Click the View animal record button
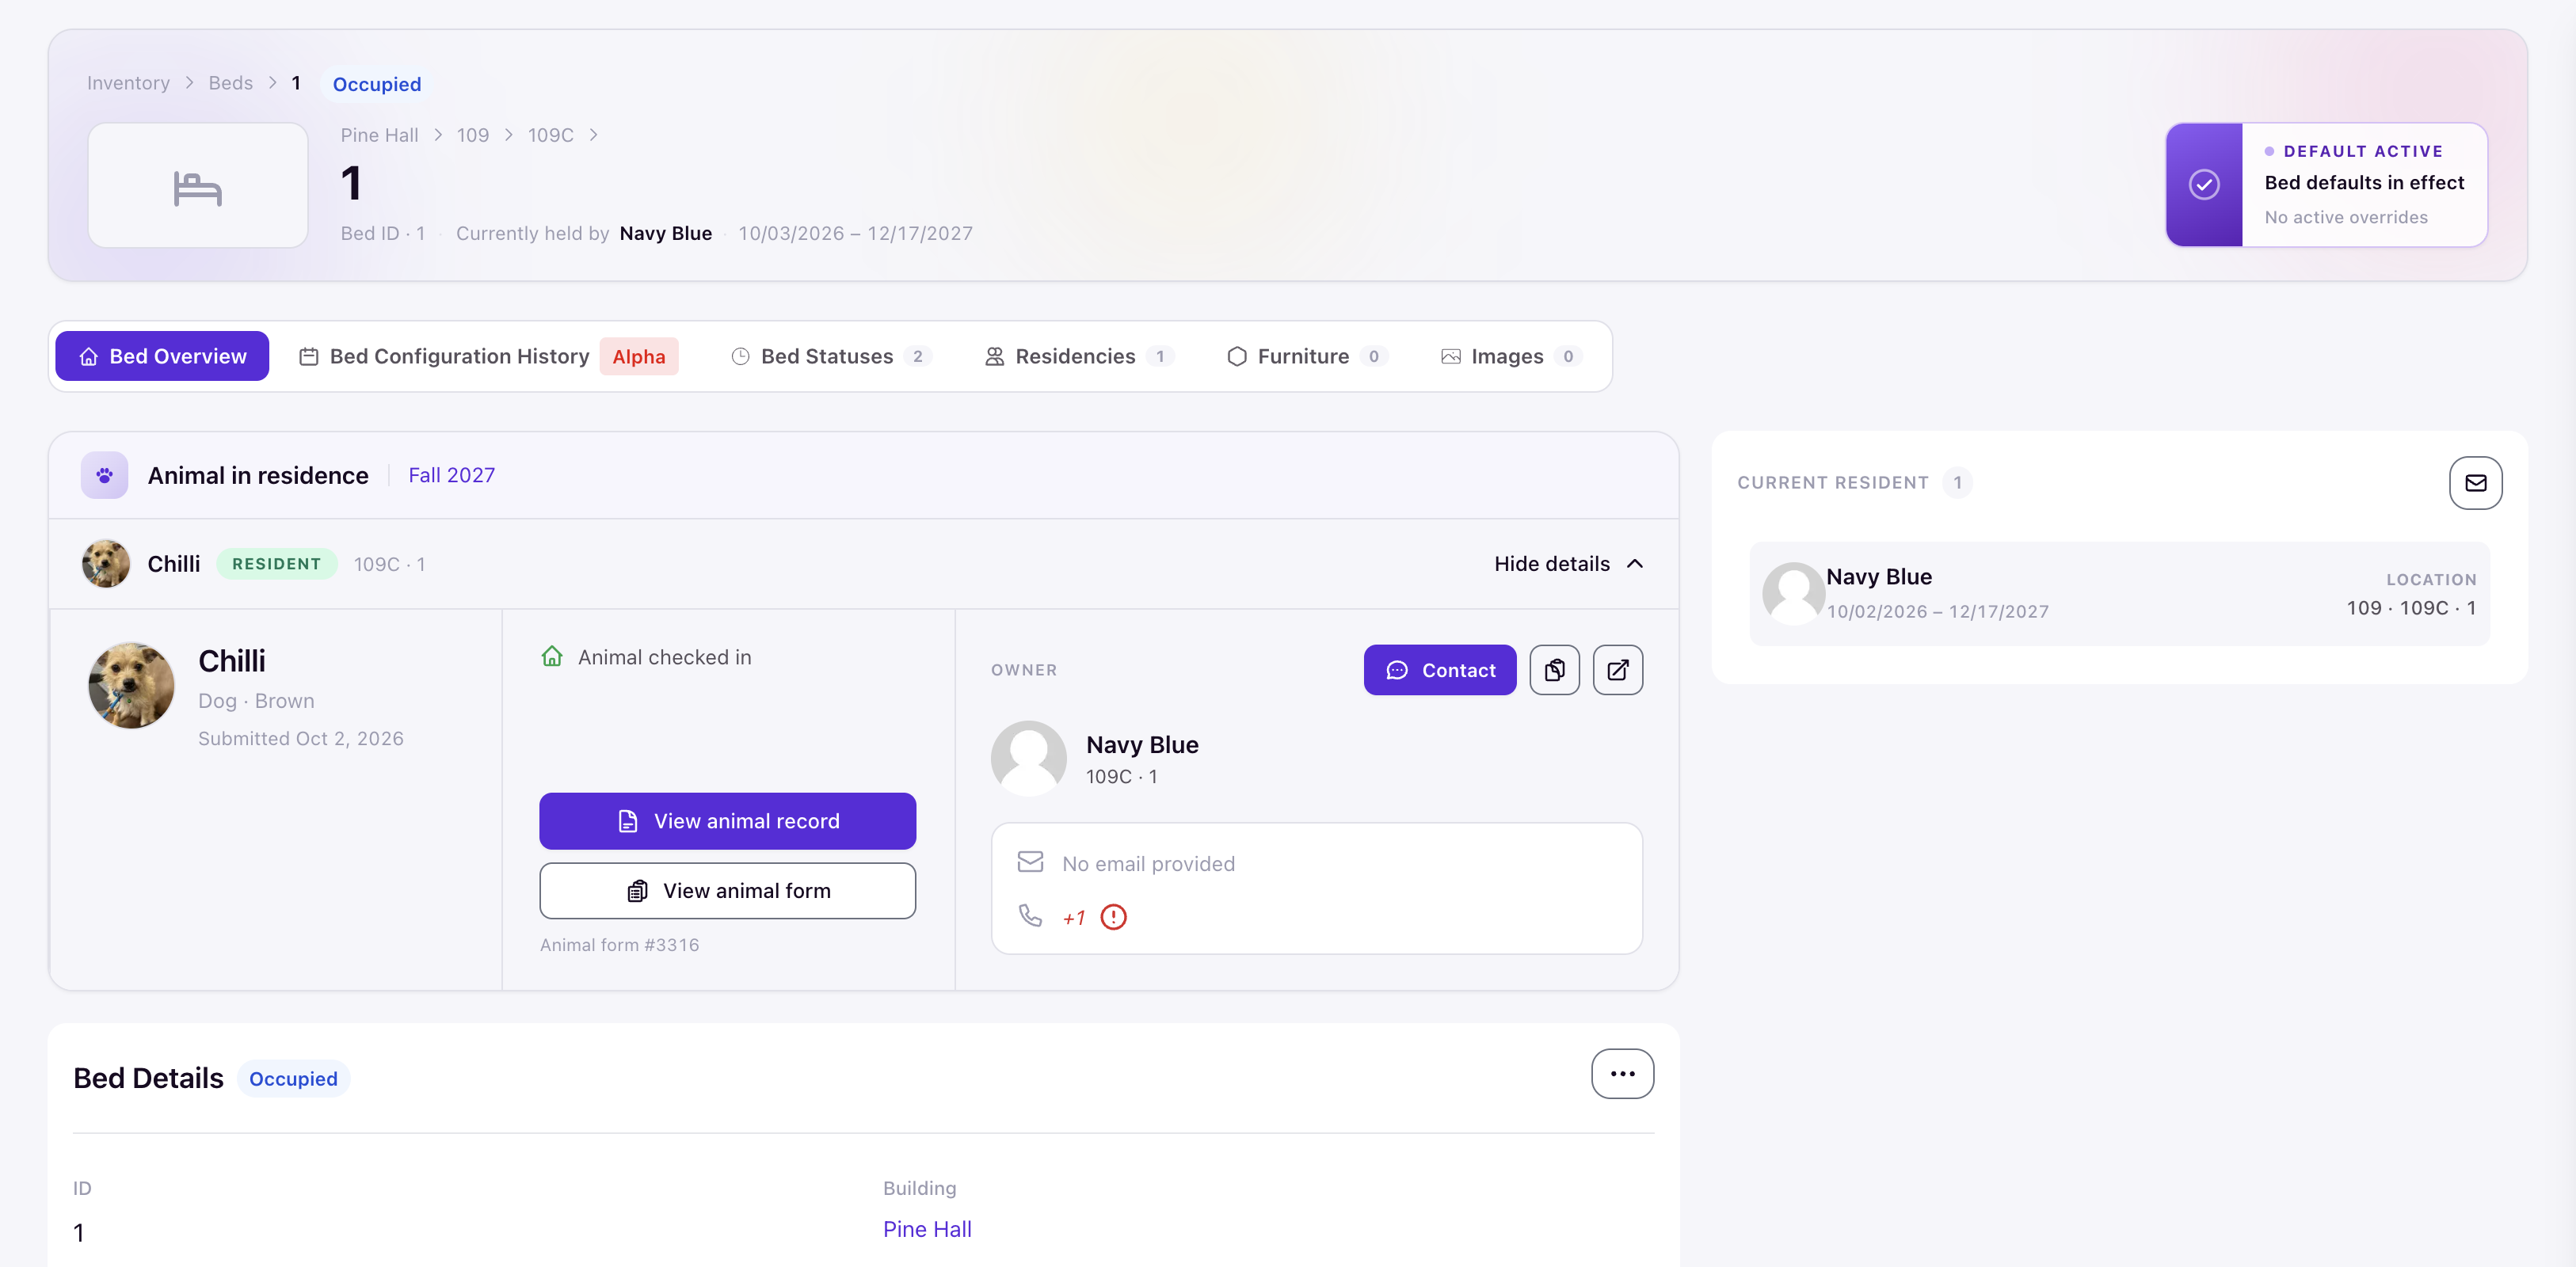2576x1267 pixels. [x=727, y=821]
